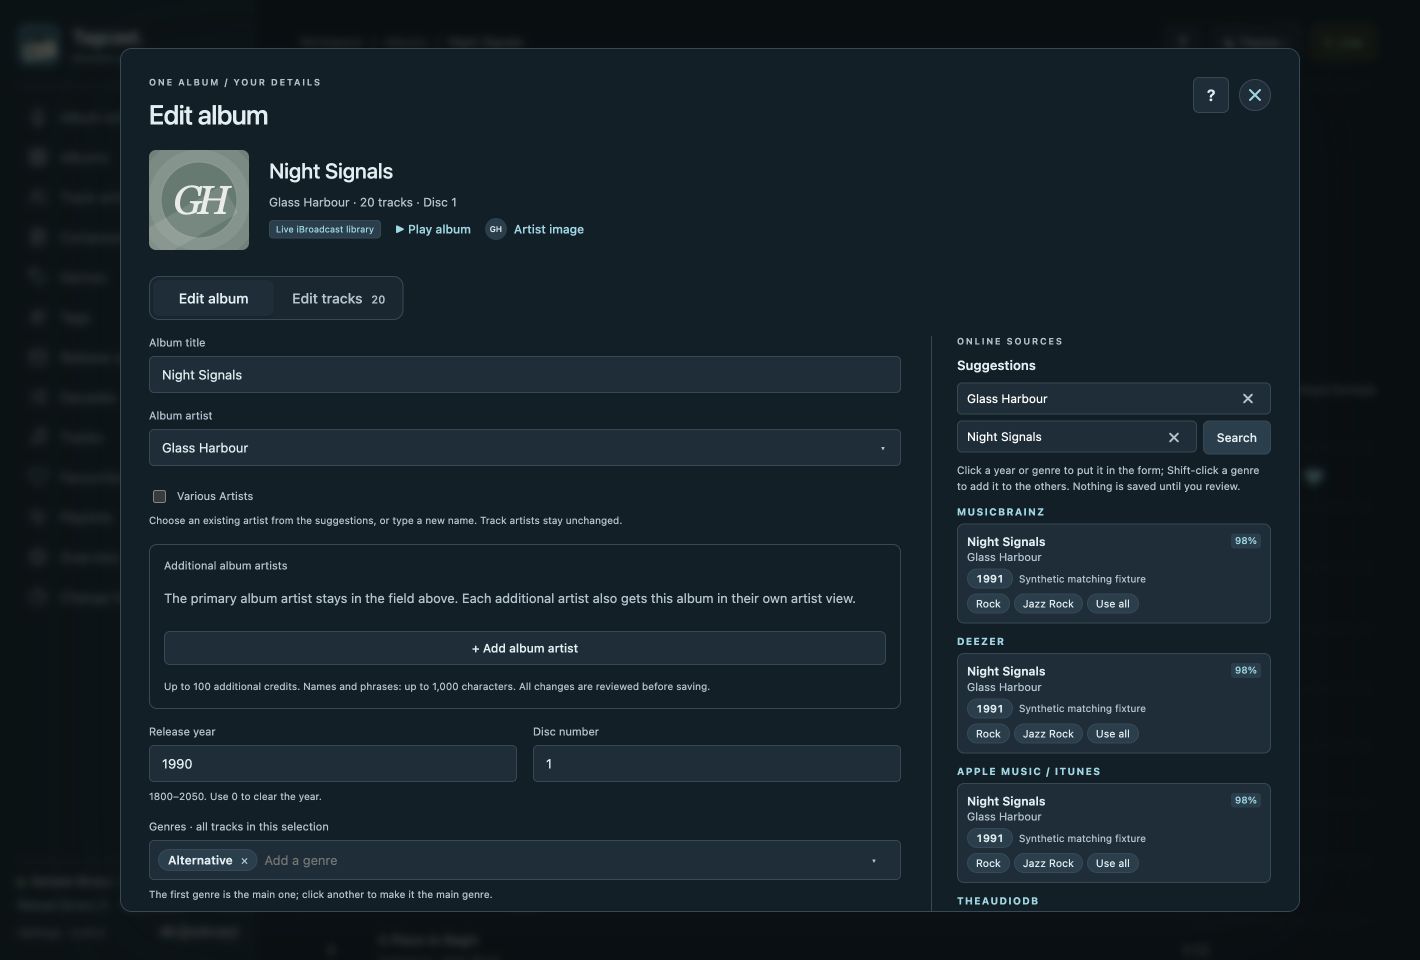Apply Jazz Rock genre from MusicBrainz
This screenshot has width=1420, height=960.
pos(1048,604)
